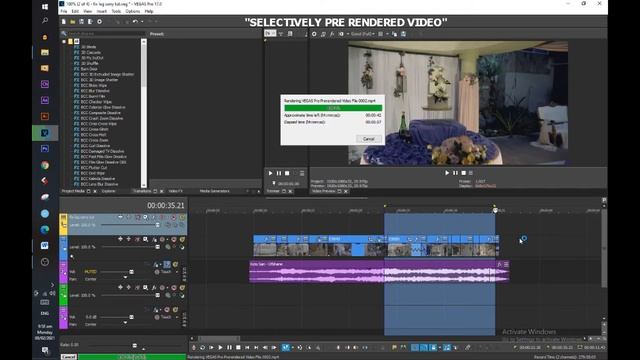Select BCC Damaged TV Dissolve transition
This screenshot has height=360, width=640.
tap(102, 151)
